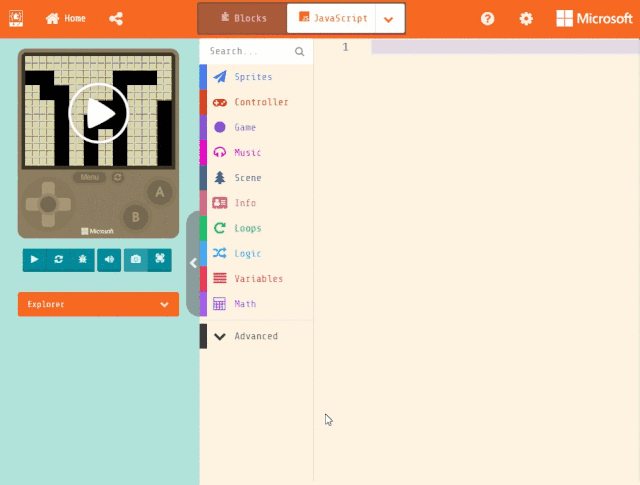
Task: Open the Info category
Action: (256, 203)
